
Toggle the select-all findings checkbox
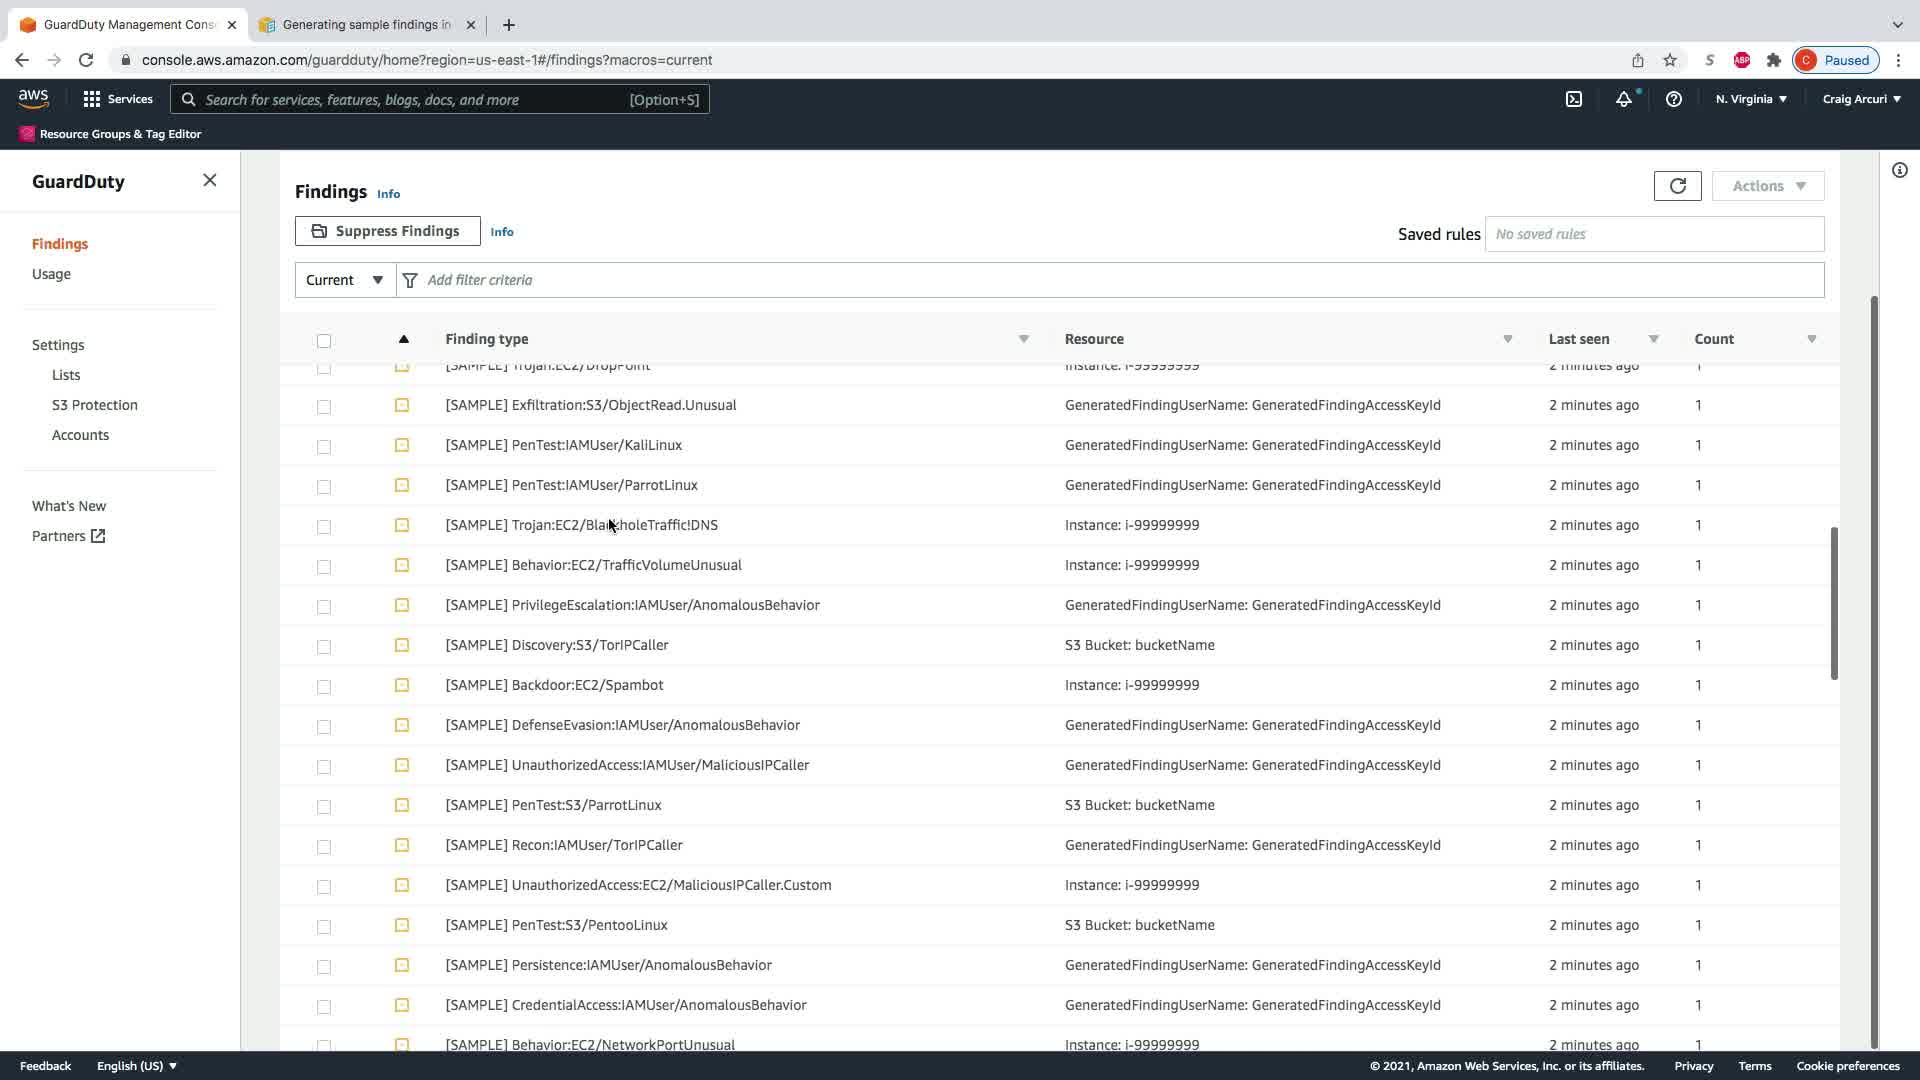(x=324, y=341)
